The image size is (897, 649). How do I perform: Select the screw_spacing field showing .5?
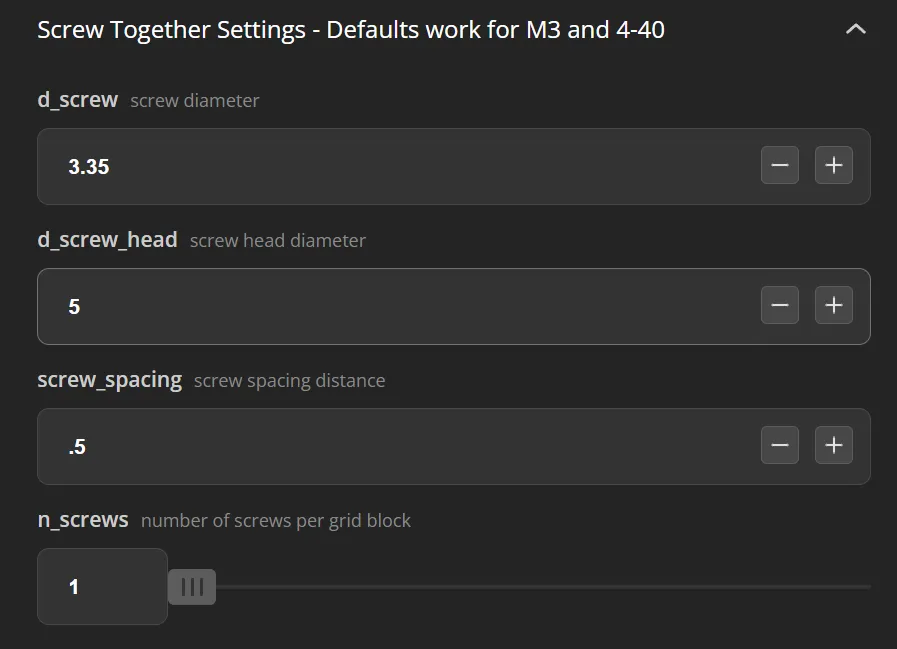pos(400,447)
